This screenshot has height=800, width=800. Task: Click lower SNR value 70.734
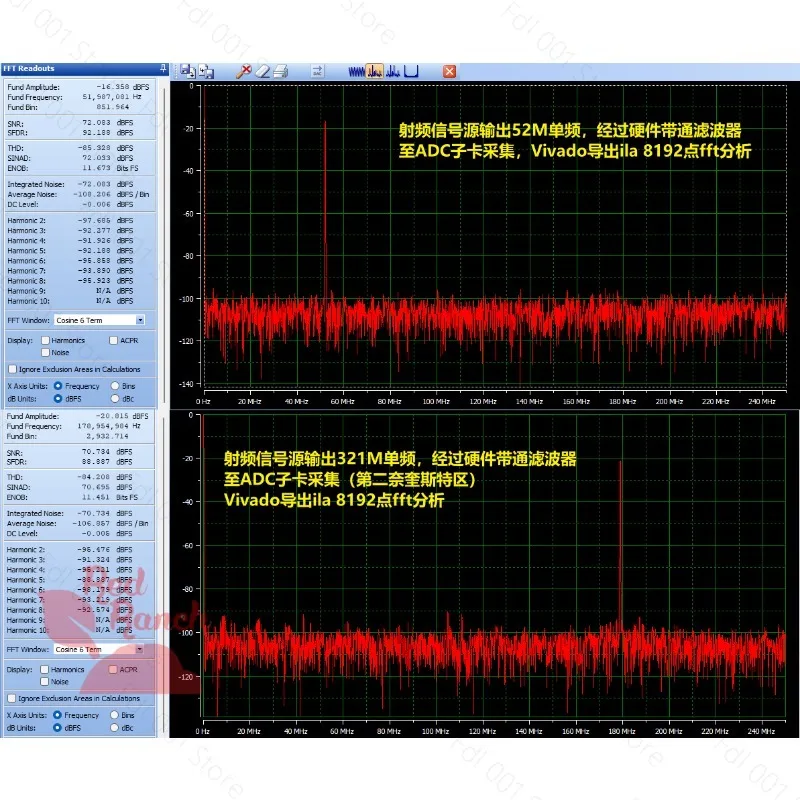tap(95, 452)
